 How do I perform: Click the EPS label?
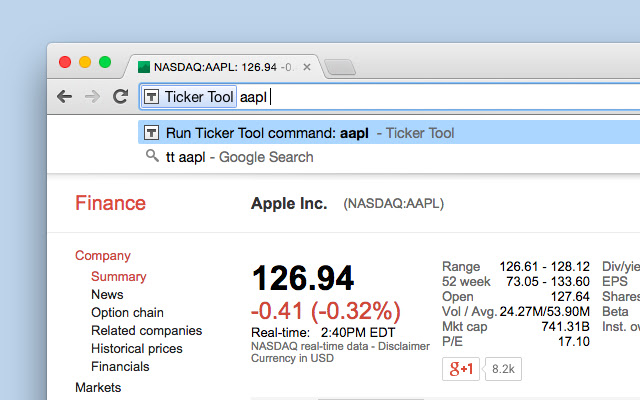click(615, 282)
